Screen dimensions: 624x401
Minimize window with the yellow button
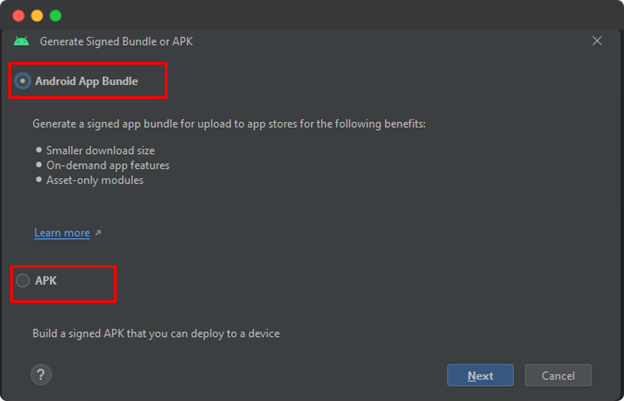point(37,16)
